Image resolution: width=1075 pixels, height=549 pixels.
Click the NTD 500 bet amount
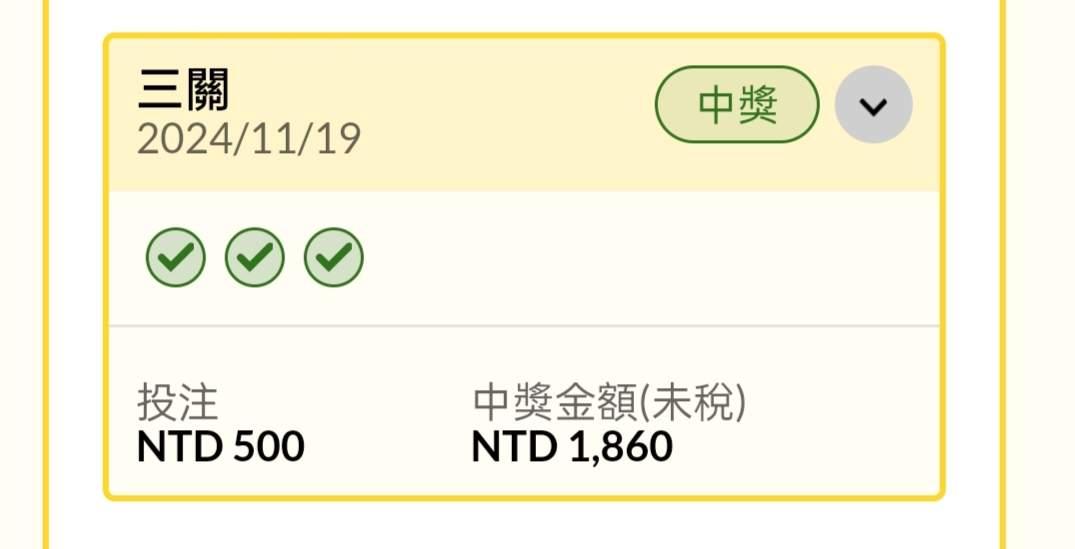[220, 446]
